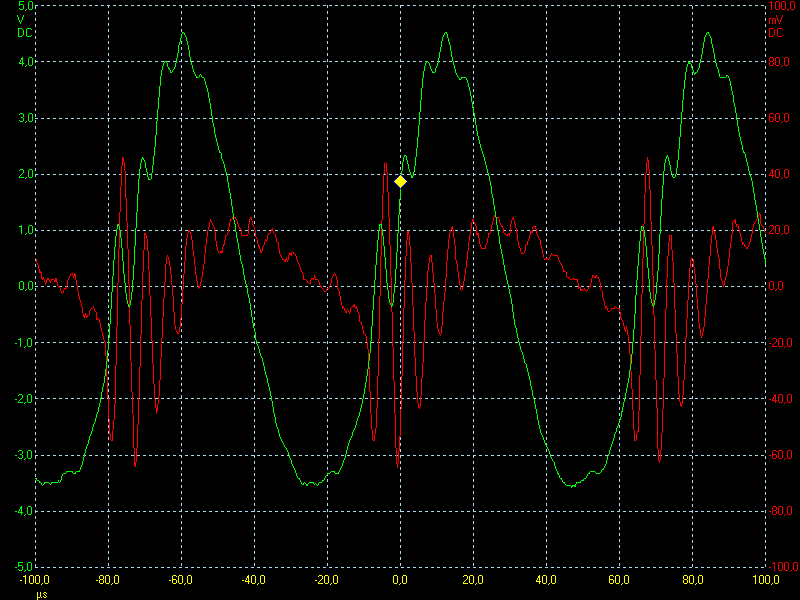Click "1.0" on the green left axis
This screenshot has width=800, height=600.
26,230
